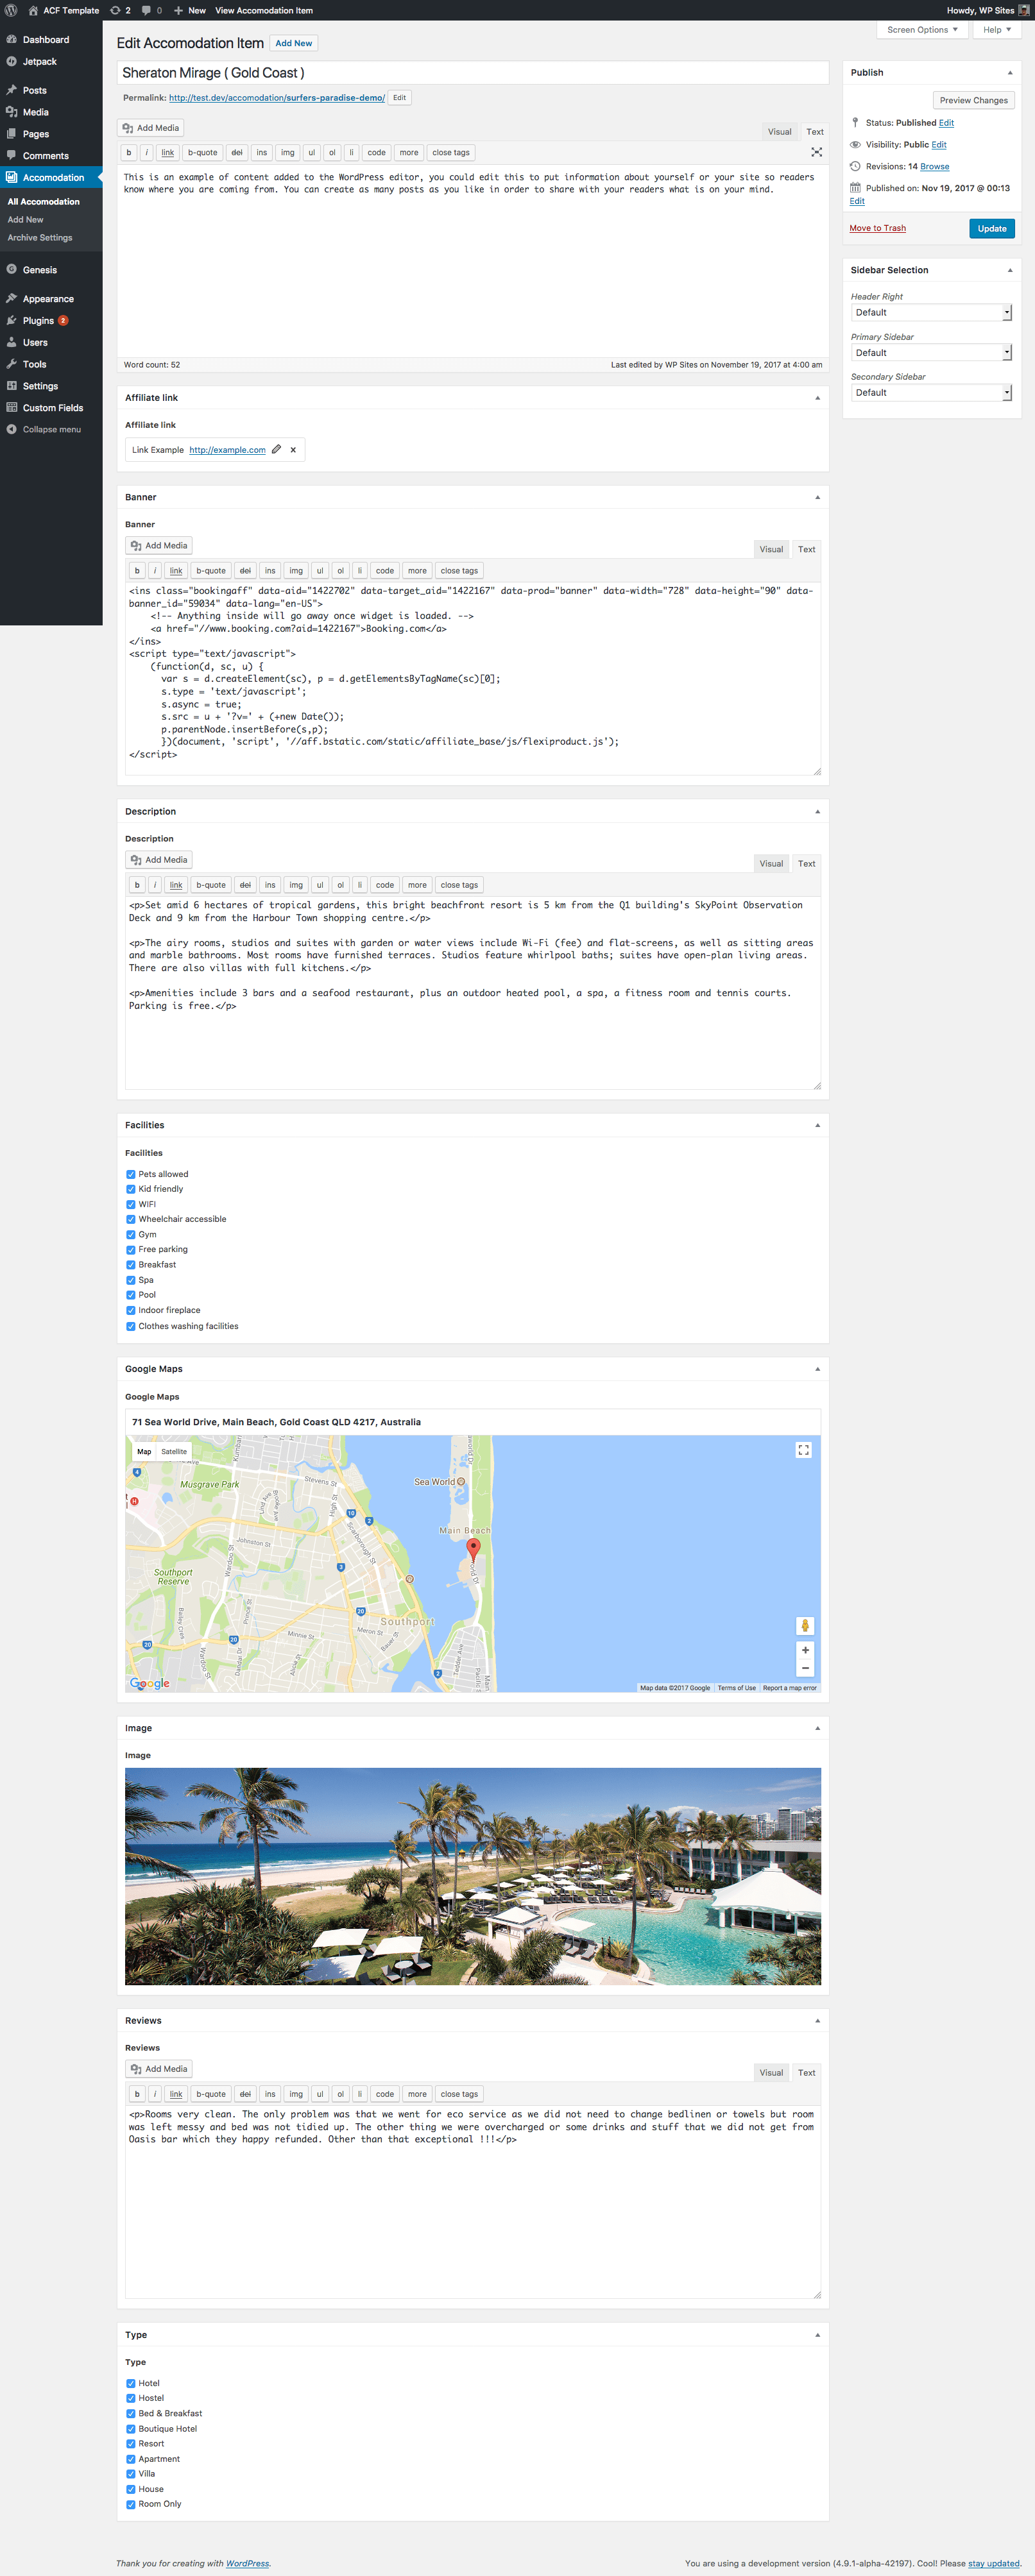Open the Secondary Sidebar dropdown

pyautogui.click(x=931, y=393)
